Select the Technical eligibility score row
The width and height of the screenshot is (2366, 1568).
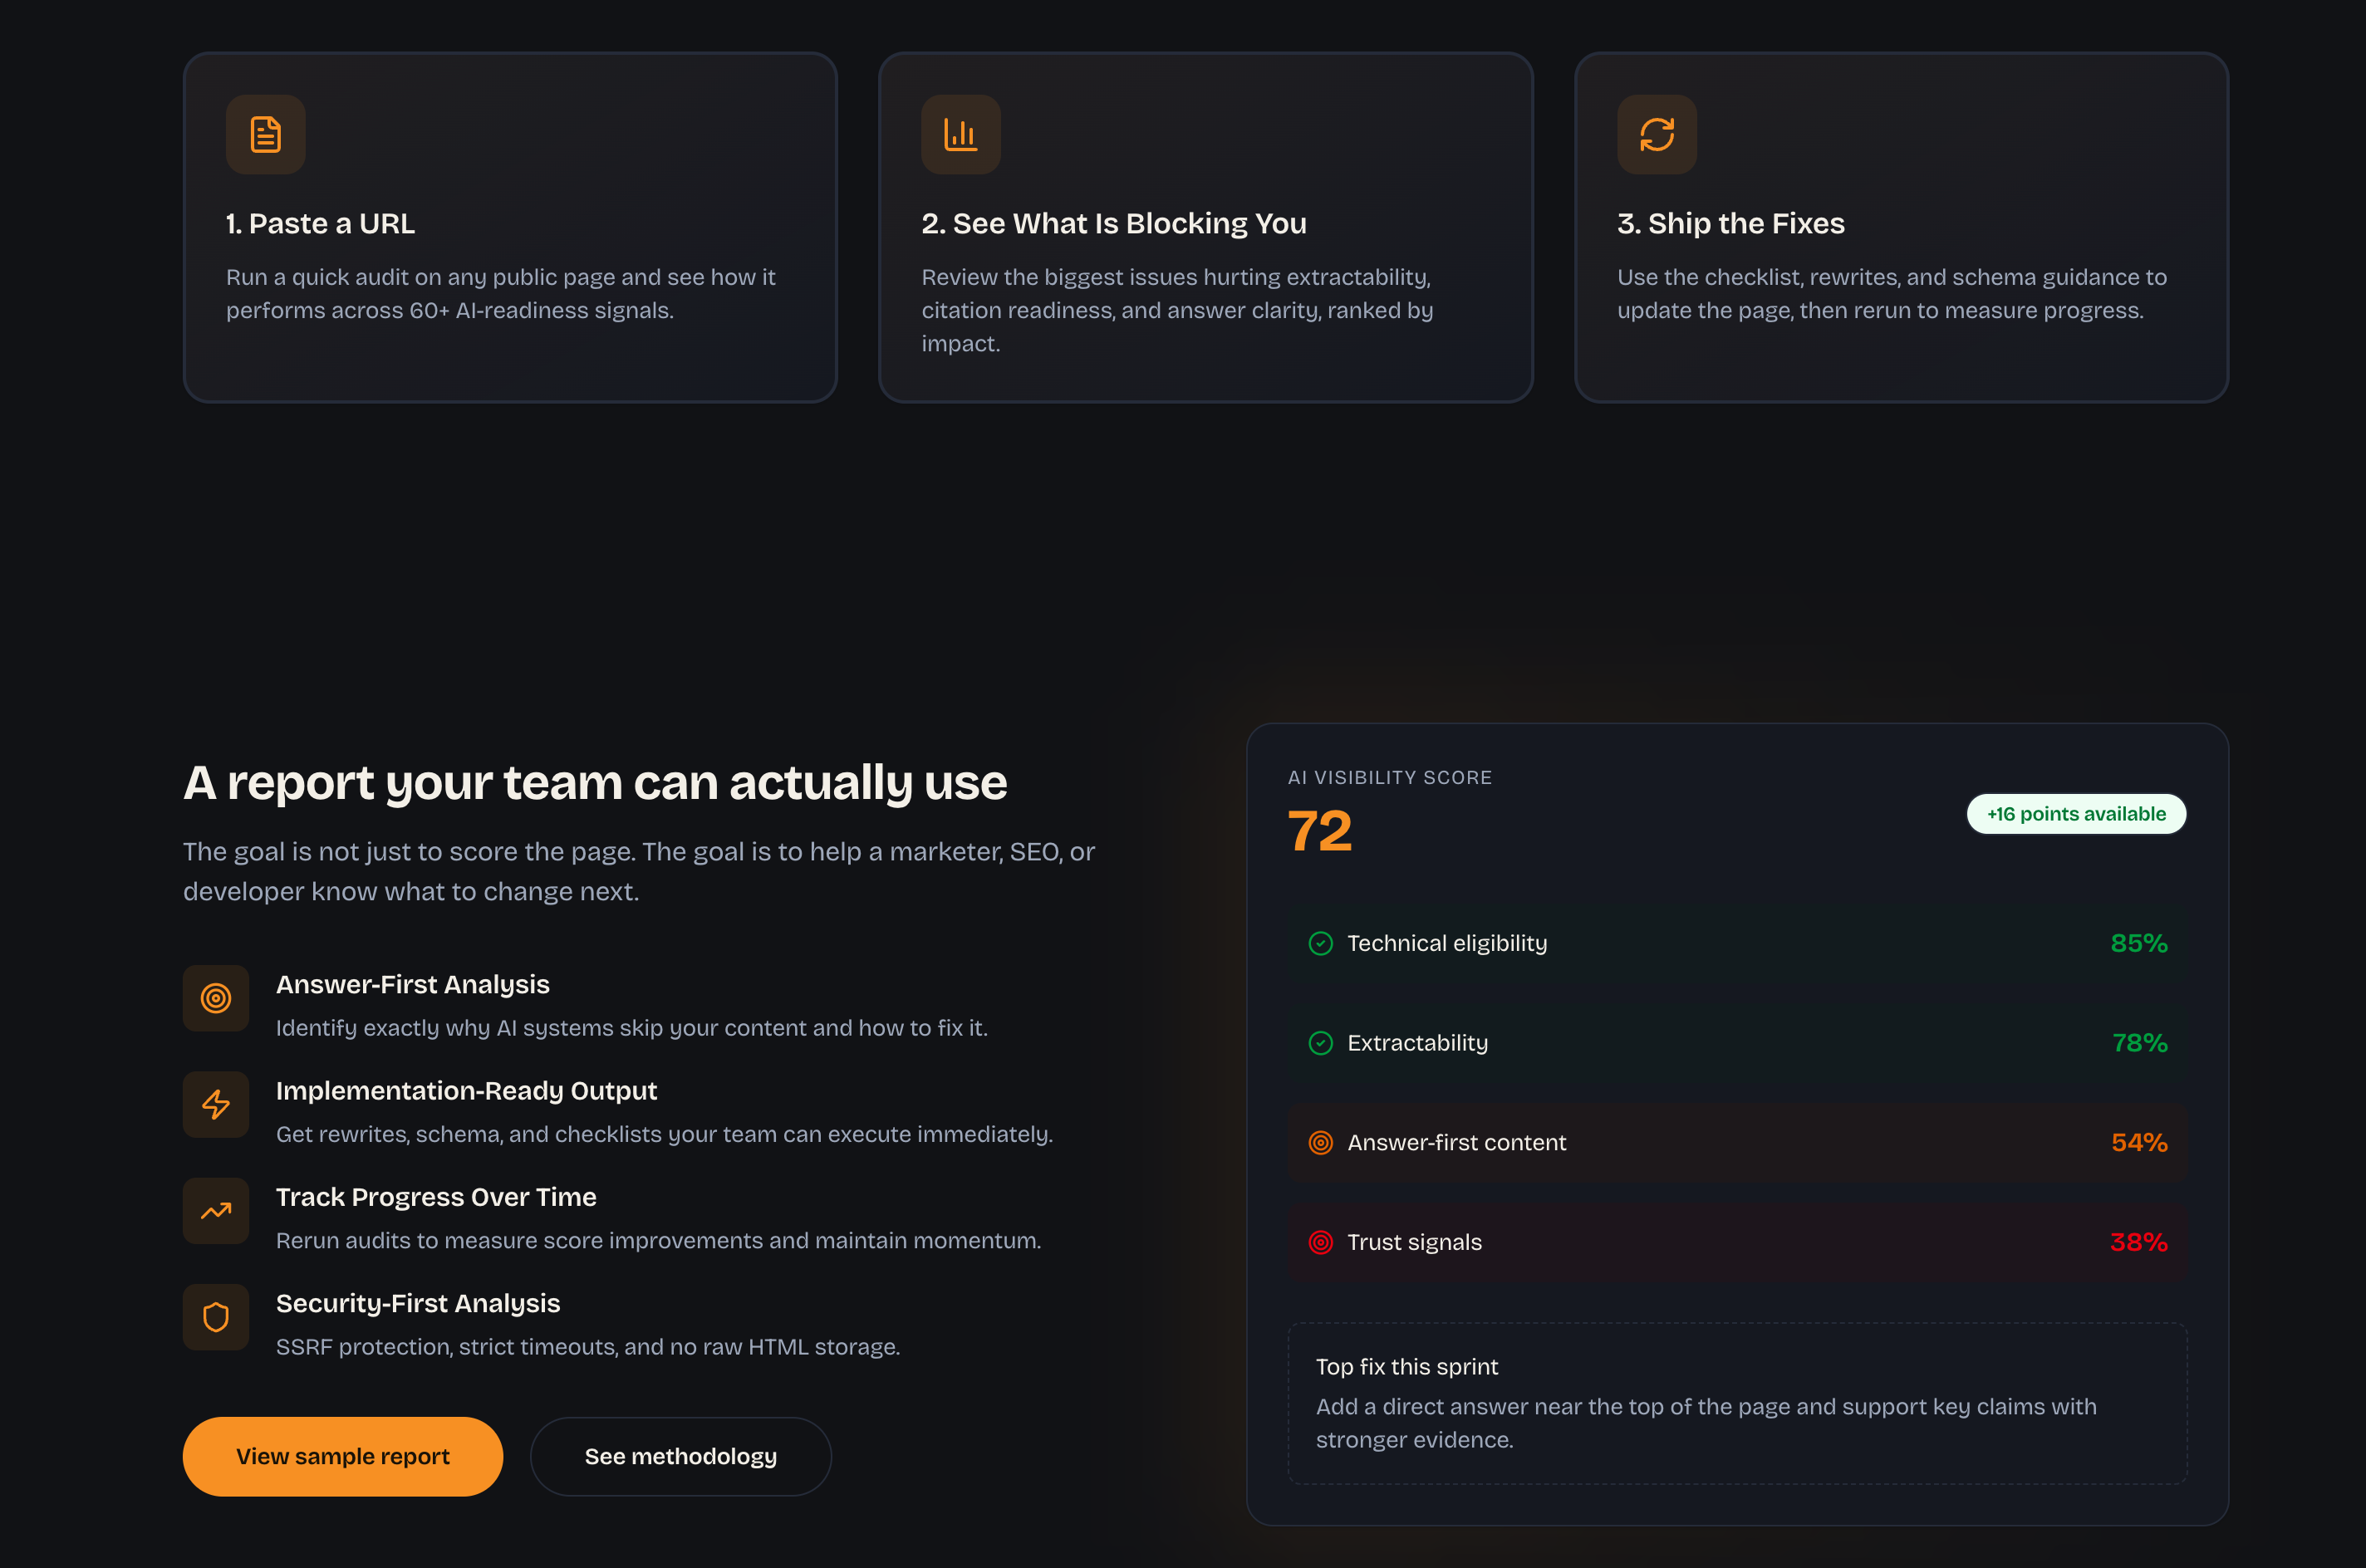(x=1736, y=943)
